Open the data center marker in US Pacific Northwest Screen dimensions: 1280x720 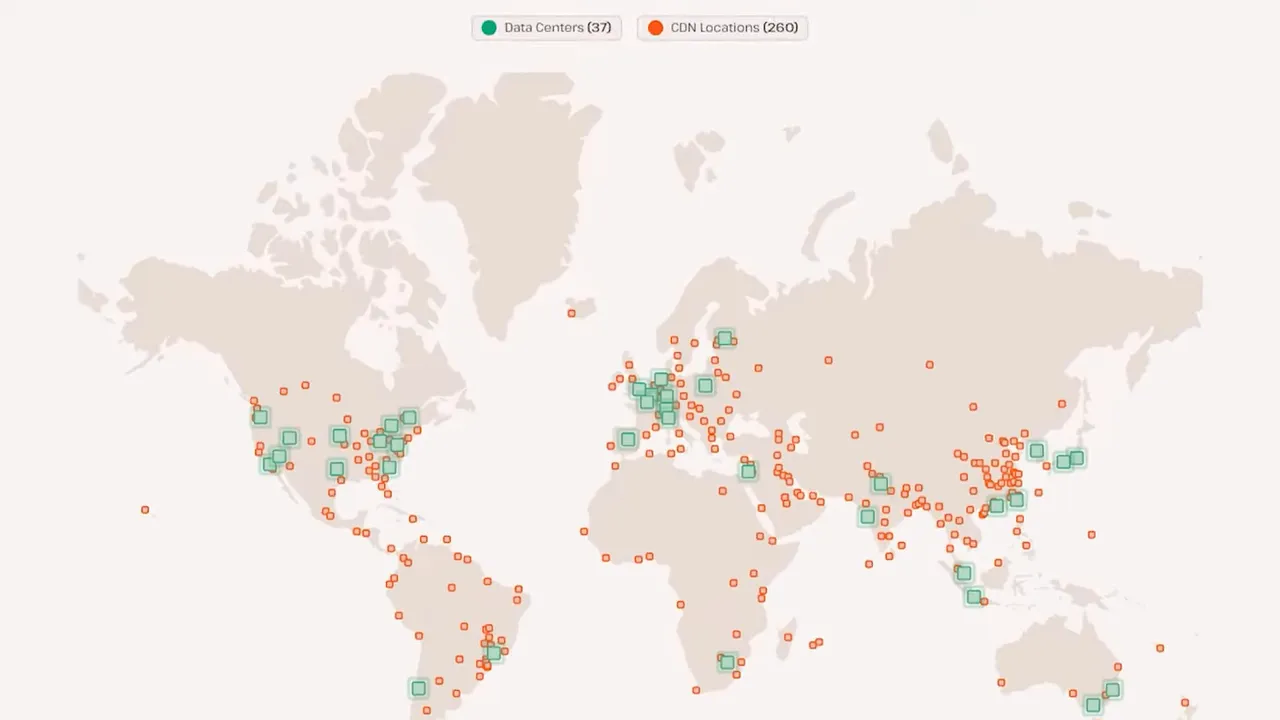[x=261, y=417]
